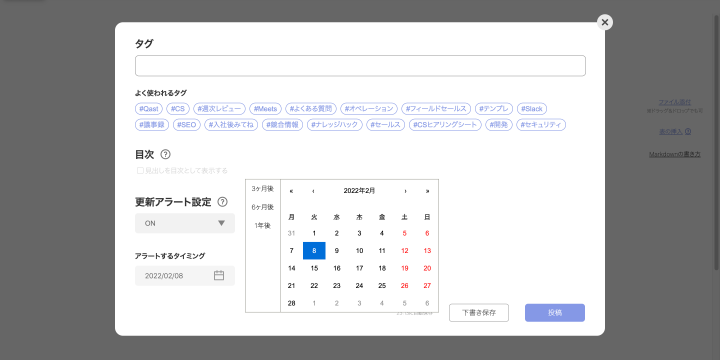
Task: Close the dialog with the X icon
Action: (x=605, y=22)
